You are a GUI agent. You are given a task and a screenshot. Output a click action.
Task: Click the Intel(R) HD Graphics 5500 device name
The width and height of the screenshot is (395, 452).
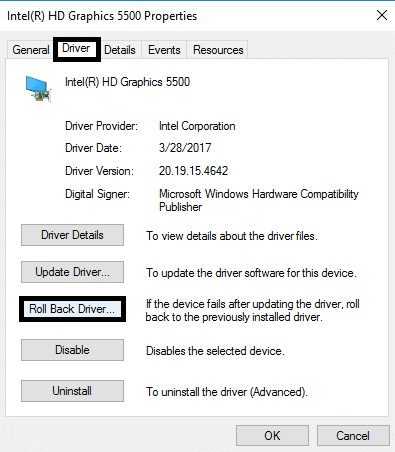(127, 82)
